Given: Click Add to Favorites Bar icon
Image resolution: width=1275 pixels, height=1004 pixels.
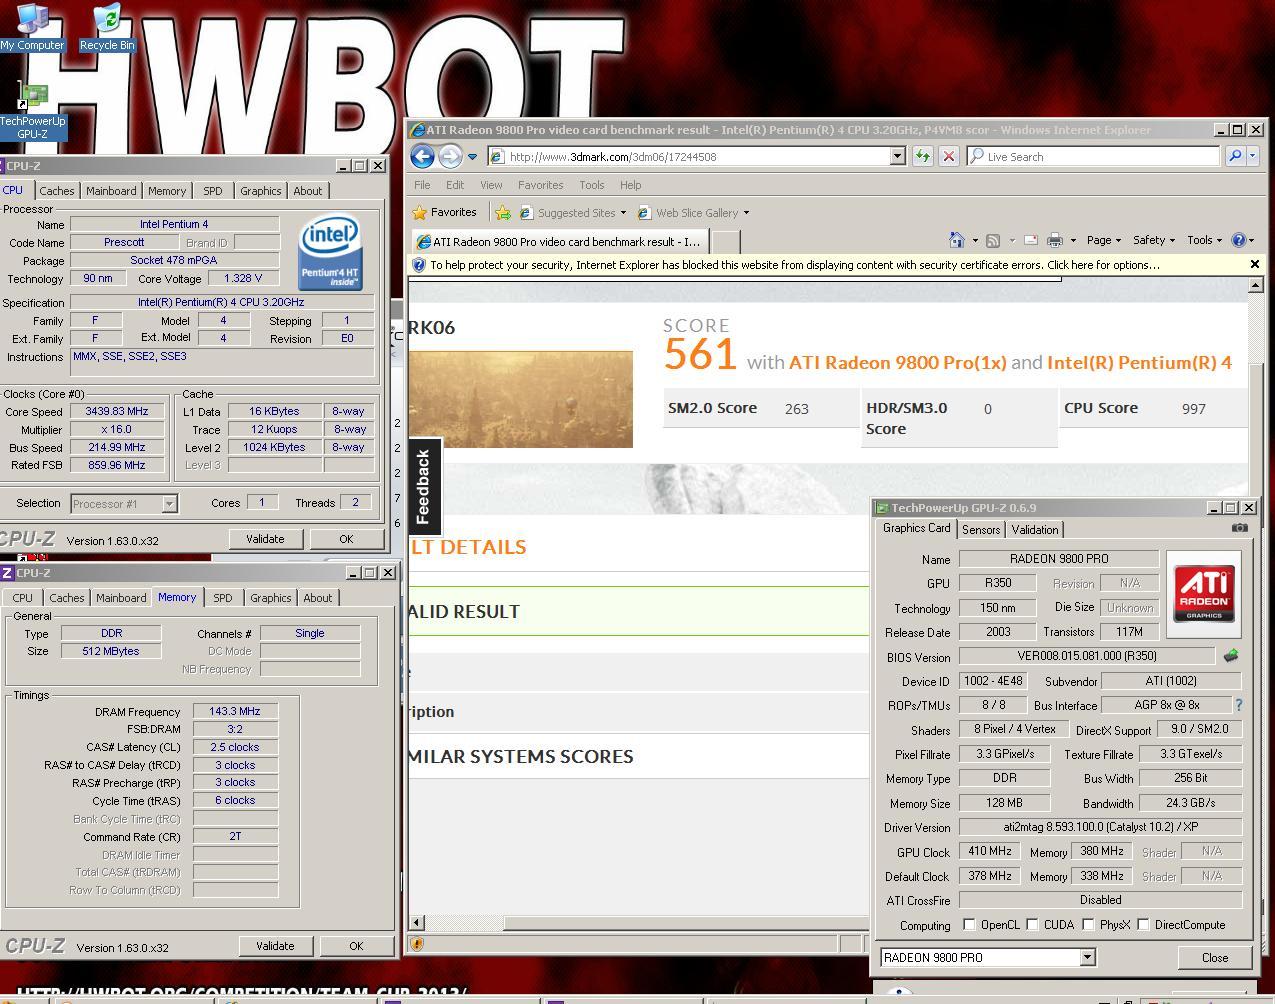Looking at the screenshot, I should pyautogui.click(x=503, y=212).
